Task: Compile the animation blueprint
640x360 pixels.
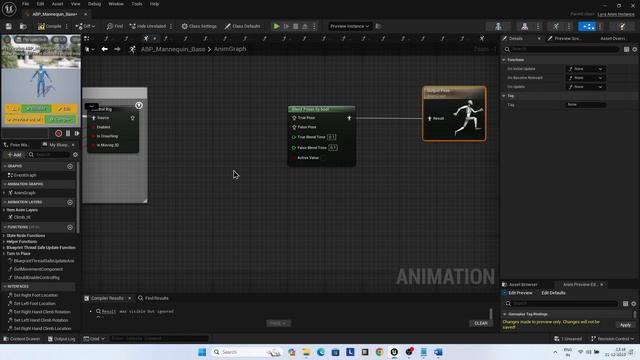Action: point(50,26)
